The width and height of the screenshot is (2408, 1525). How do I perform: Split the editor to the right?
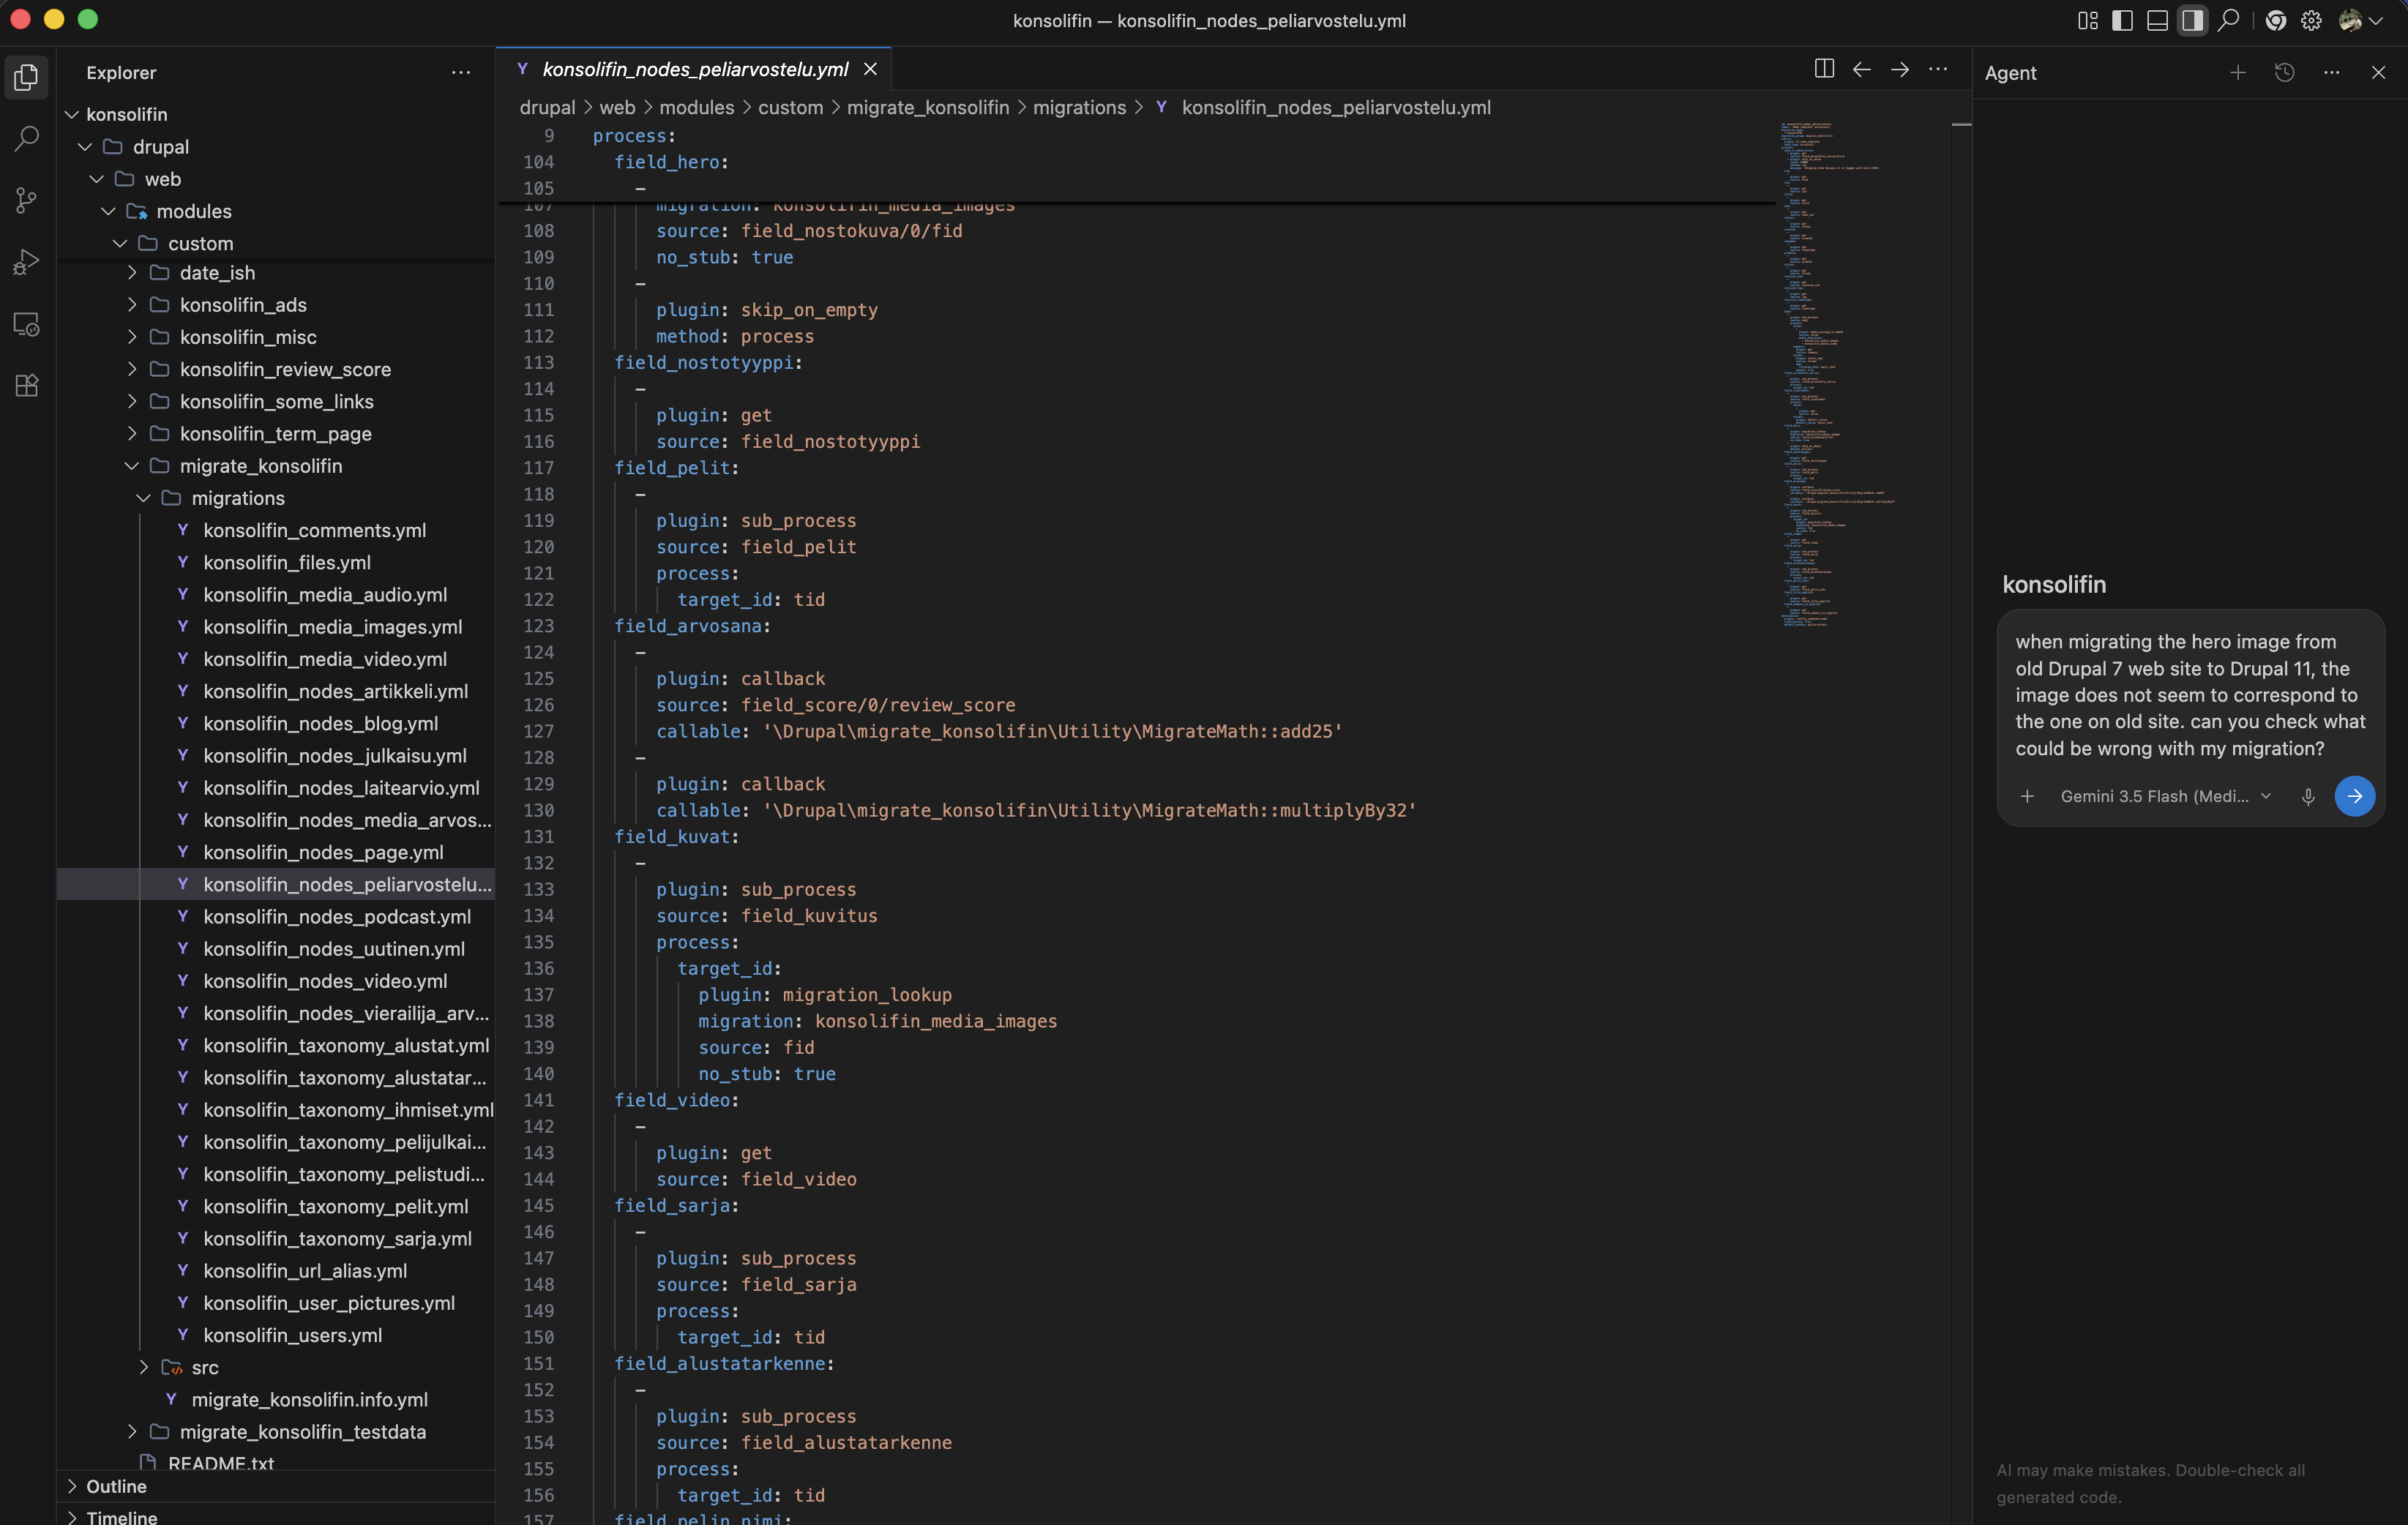[1823, 69]
